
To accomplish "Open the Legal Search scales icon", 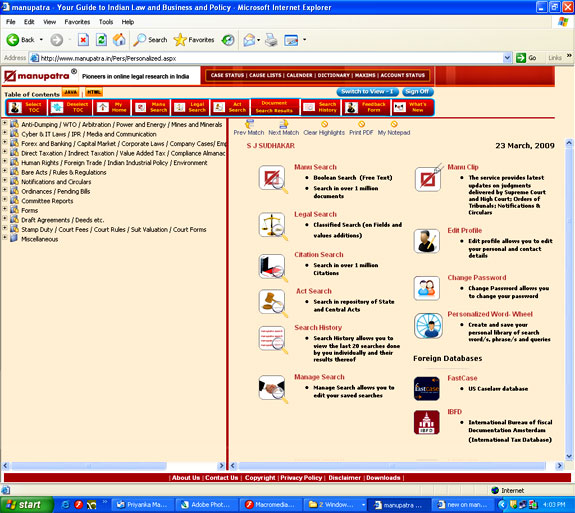I will (x=273, y=226).
